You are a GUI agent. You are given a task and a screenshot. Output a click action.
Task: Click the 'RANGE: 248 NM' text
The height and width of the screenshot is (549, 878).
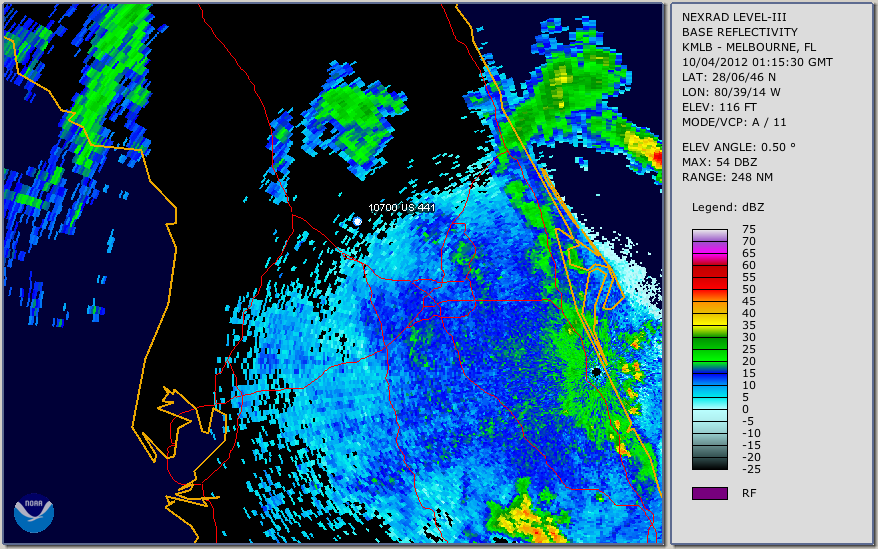pyautogui.click(x=727, y=178)
